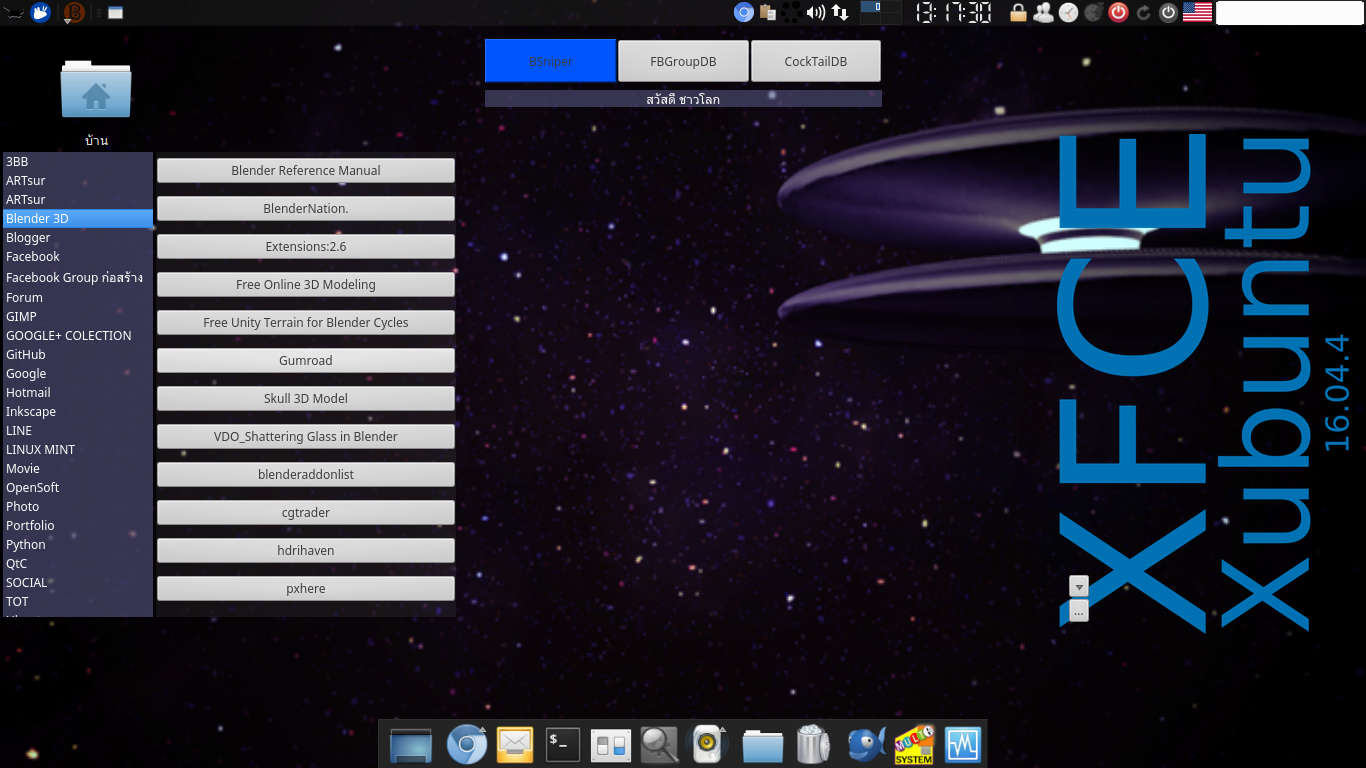Click the red power shutdown icon

tap(1118, 13)
